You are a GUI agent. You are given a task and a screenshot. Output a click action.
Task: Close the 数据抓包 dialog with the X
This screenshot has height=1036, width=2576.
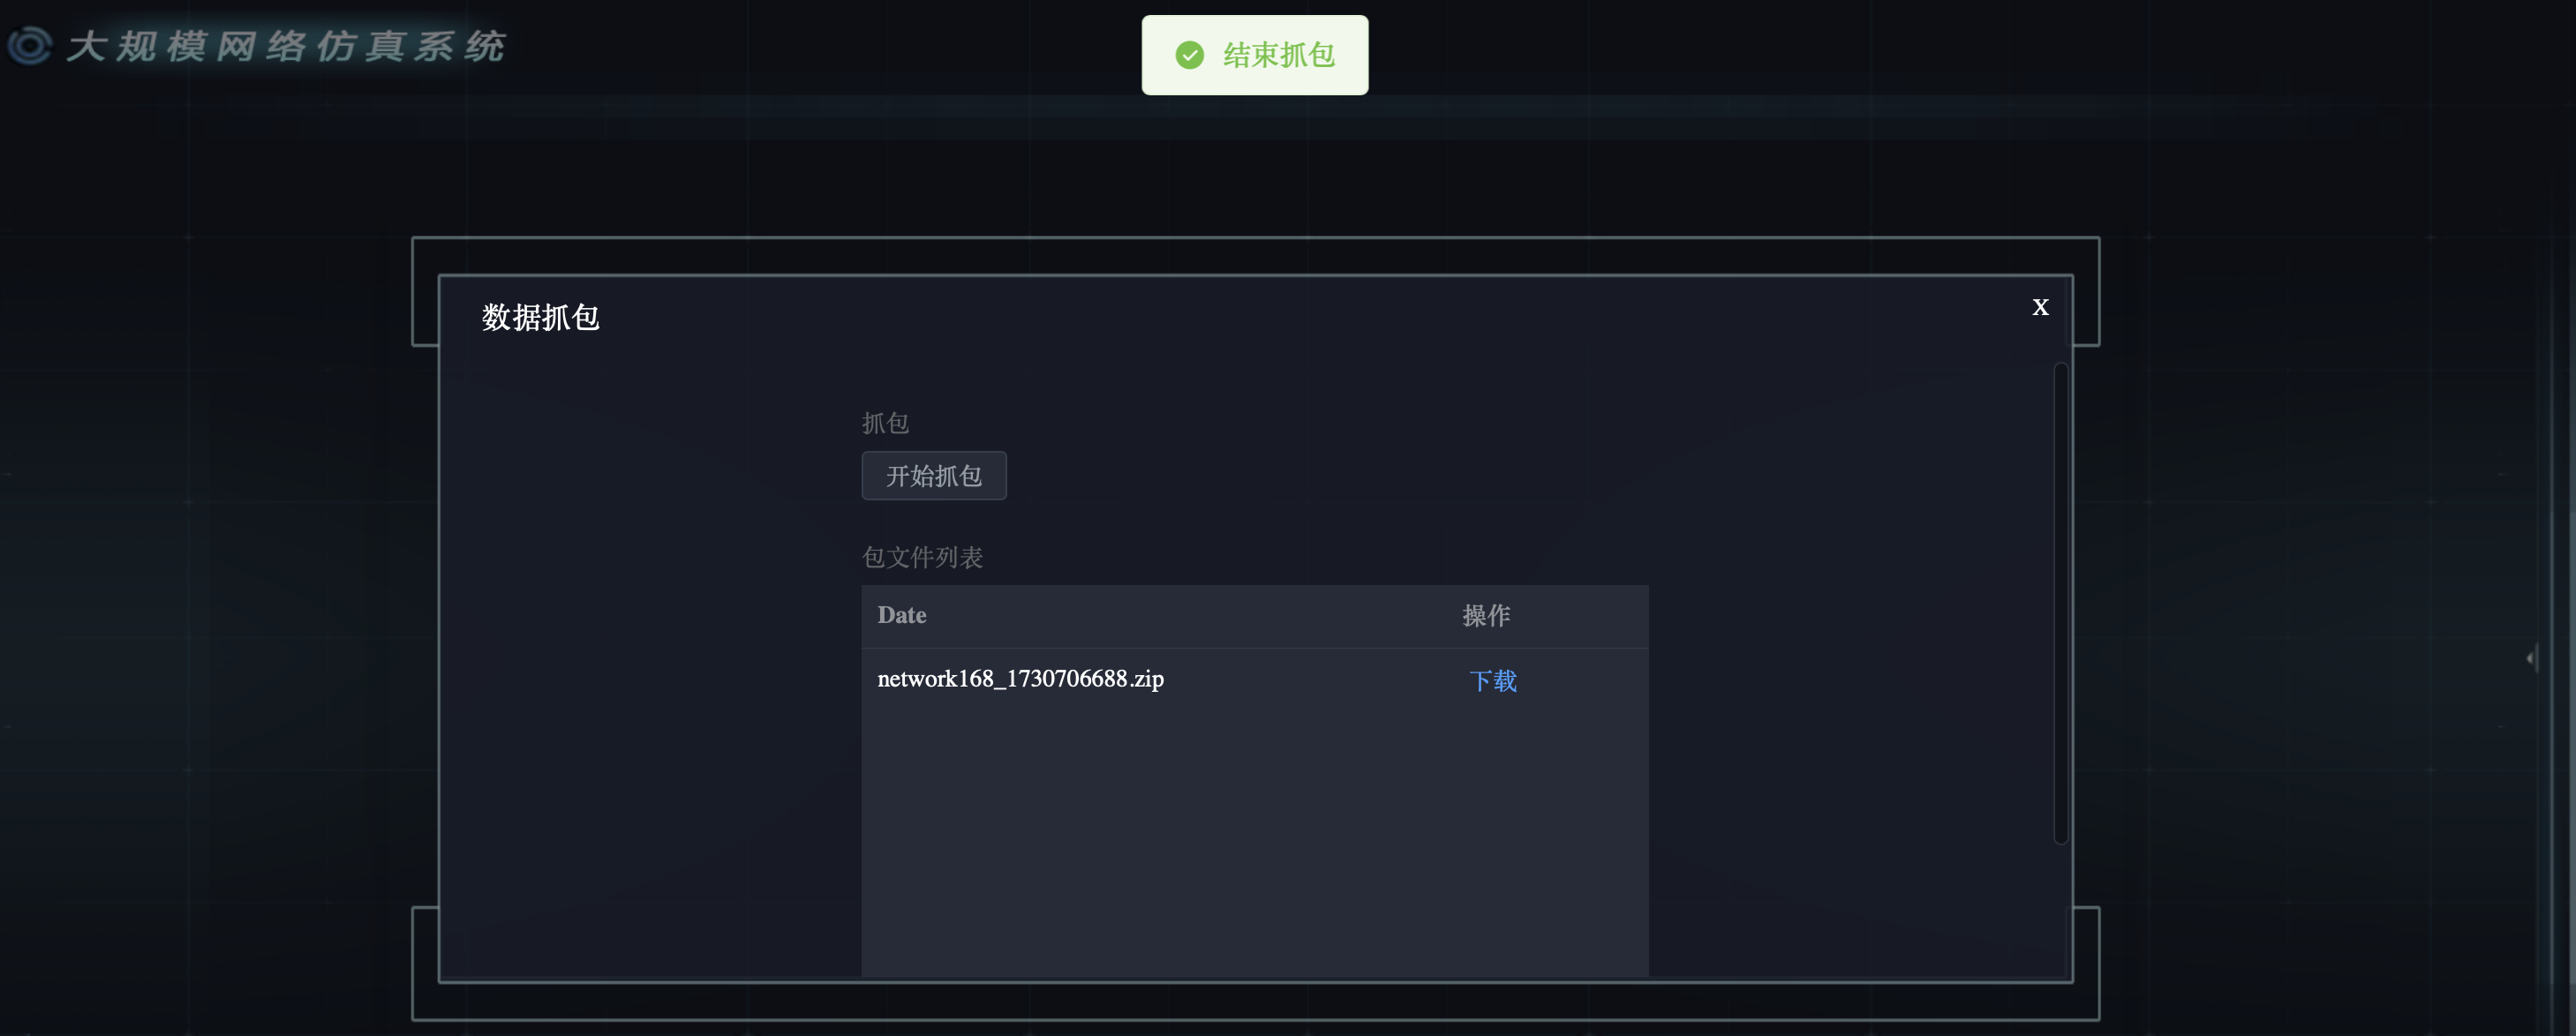2040,307
